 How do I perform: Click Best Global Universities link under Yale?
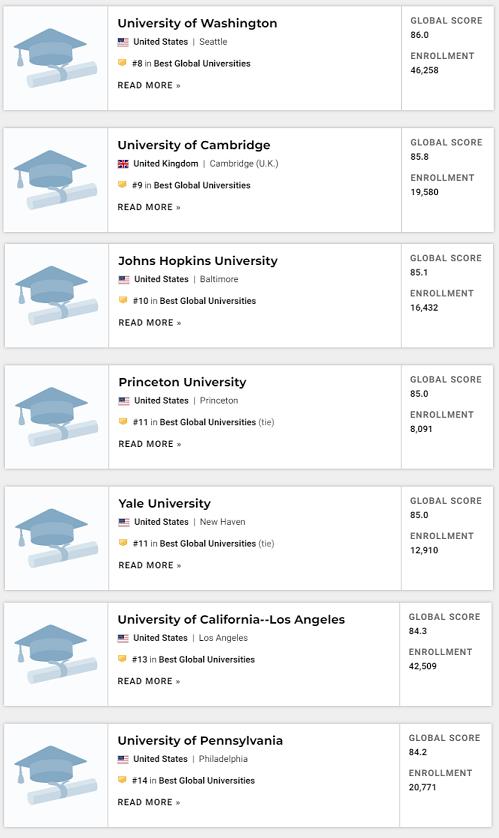208,544
